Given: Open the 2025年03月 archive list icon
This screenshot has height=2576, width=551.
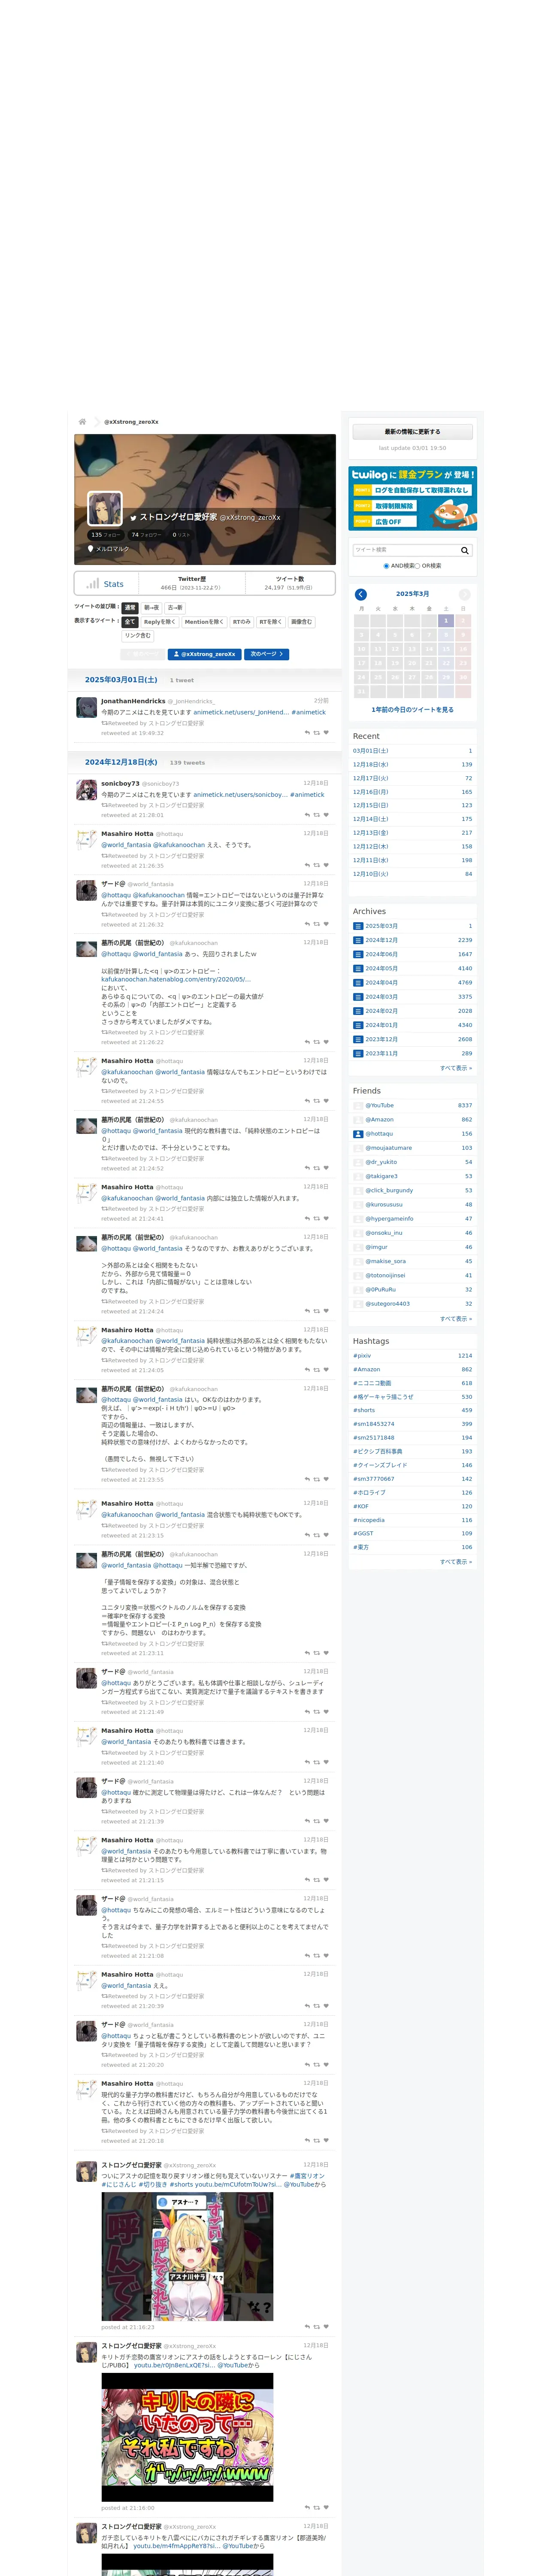Looking at the screenshot, I should pos(358,926).
